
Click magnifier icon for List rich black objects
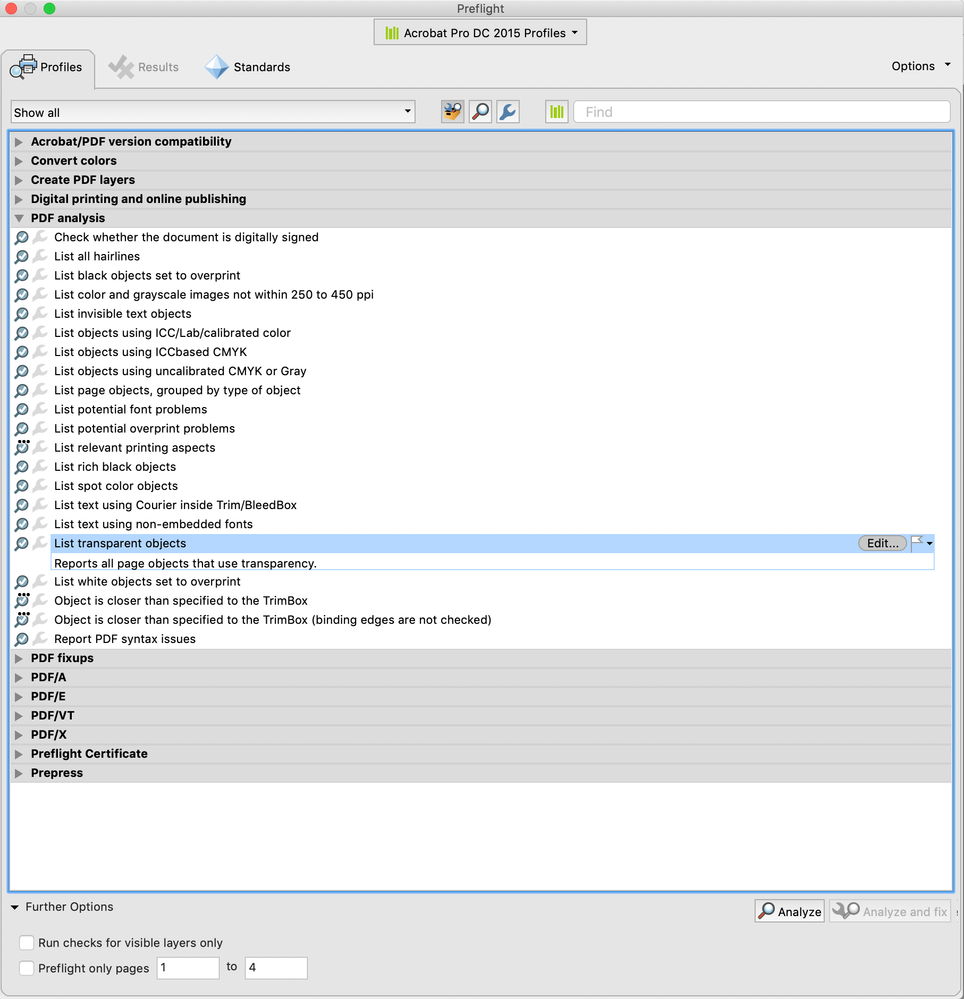[22, 466]
